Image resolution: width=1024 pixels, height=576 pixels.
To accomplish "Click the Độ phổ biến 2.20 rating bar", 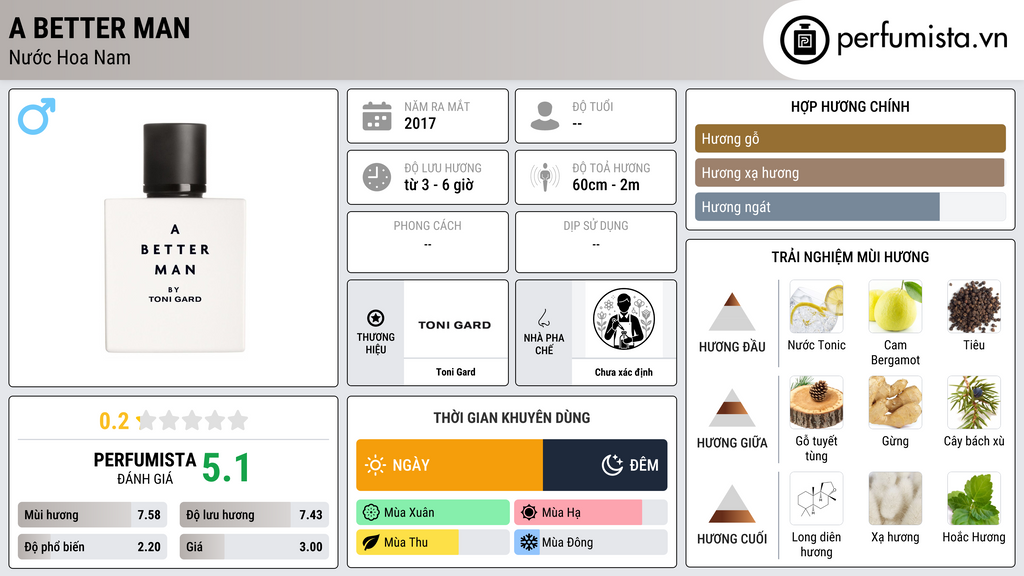I will [93, 547].
